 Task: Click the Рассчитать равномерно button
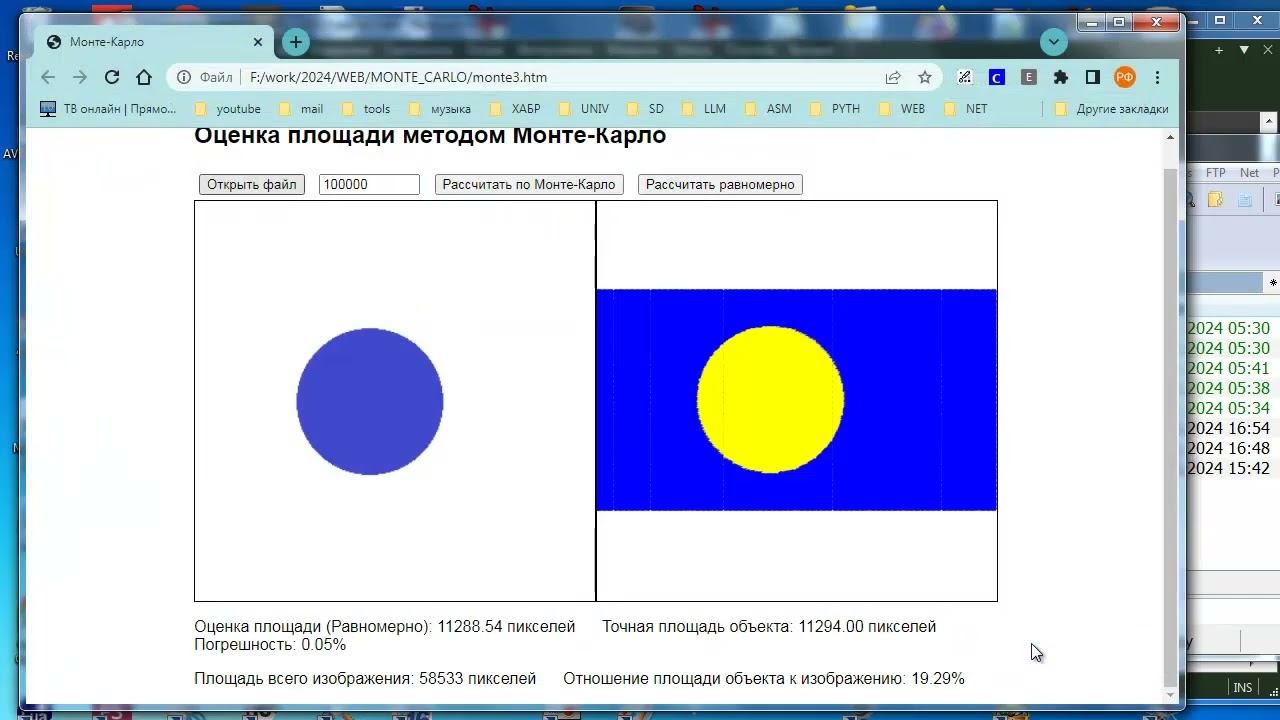tap(720, 184)
